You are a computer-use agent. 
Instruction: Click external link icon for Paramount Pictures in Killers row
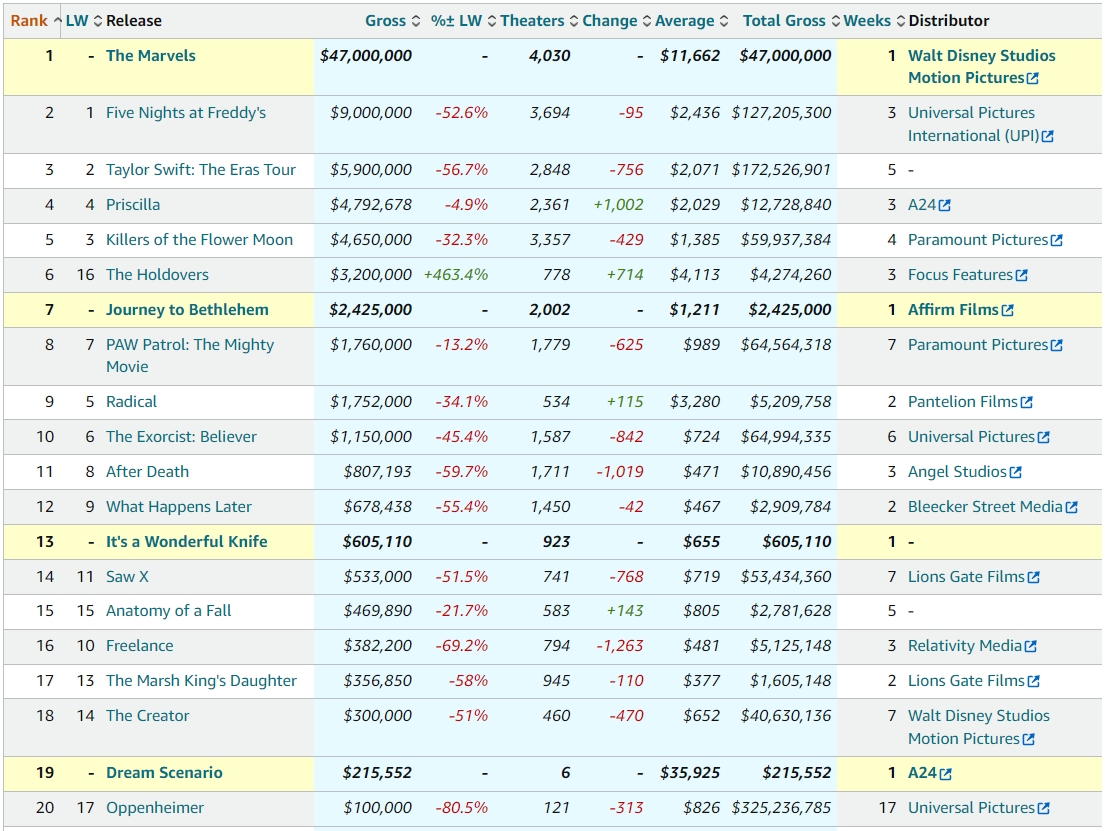tap(1056, 240)
